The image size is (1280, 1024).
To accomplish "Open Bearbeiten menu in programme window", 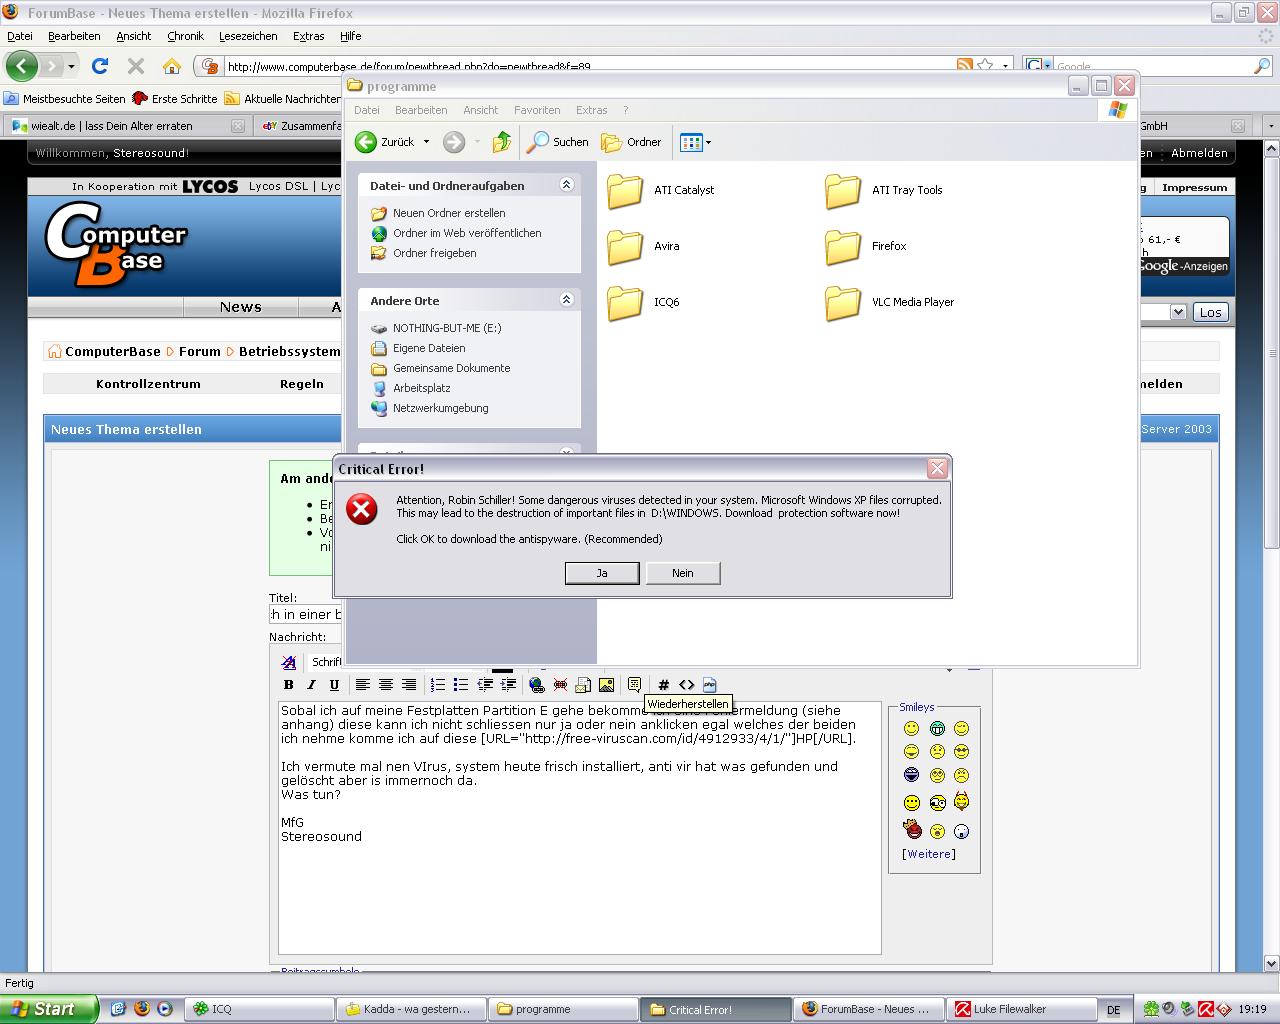I will point(421,110).
